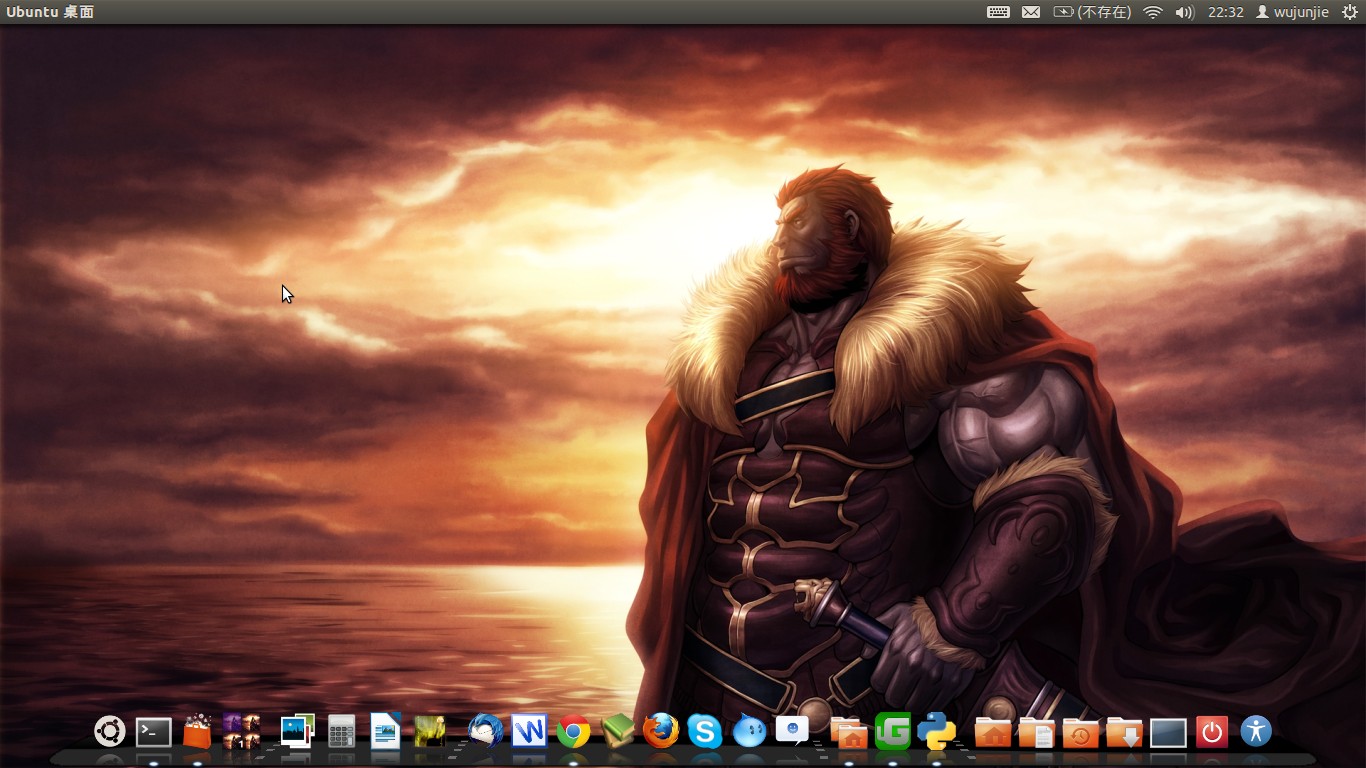The image size is (1366, 768).
Task: Open the blue water-drop messenger icon
Action: pyautogui.click(x=749, y=732)
